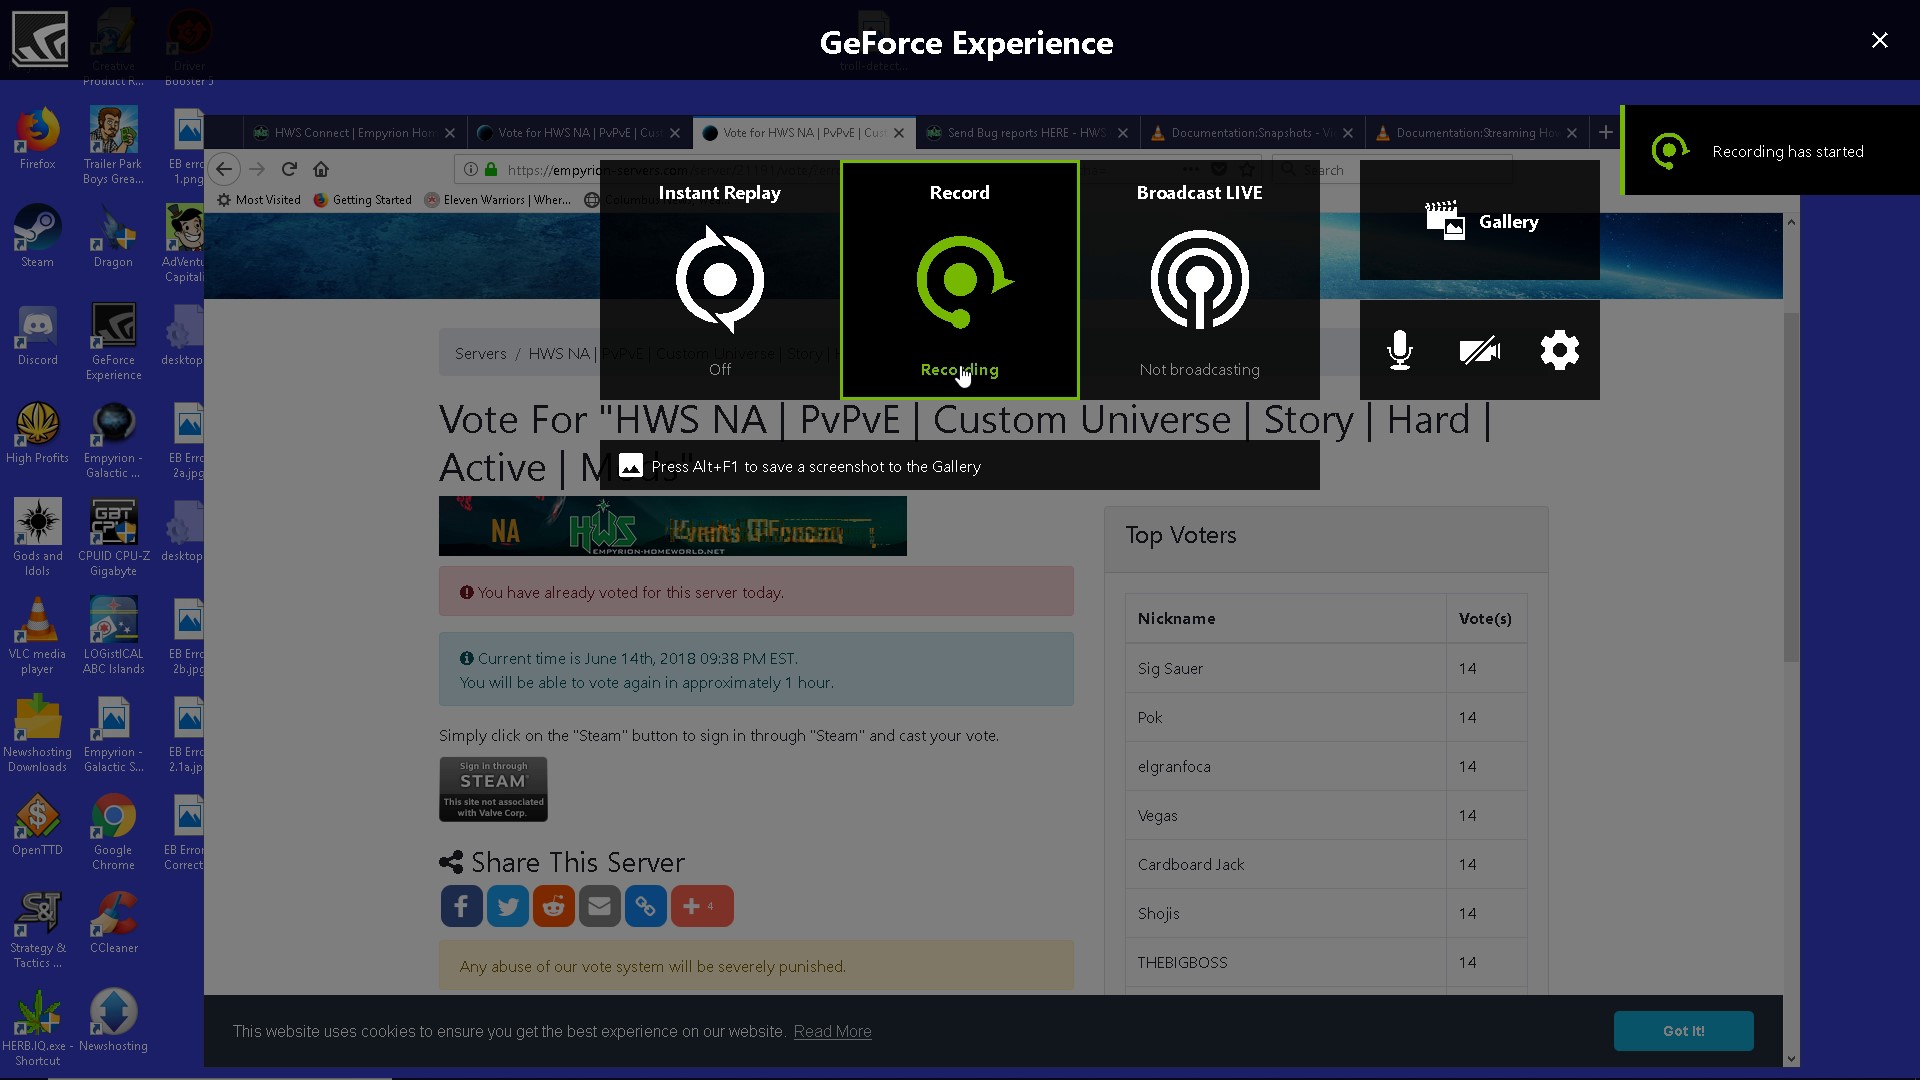Dismiss cookie banner with Got It
The image size is (1920, 1080).
coord(1683,1031)
